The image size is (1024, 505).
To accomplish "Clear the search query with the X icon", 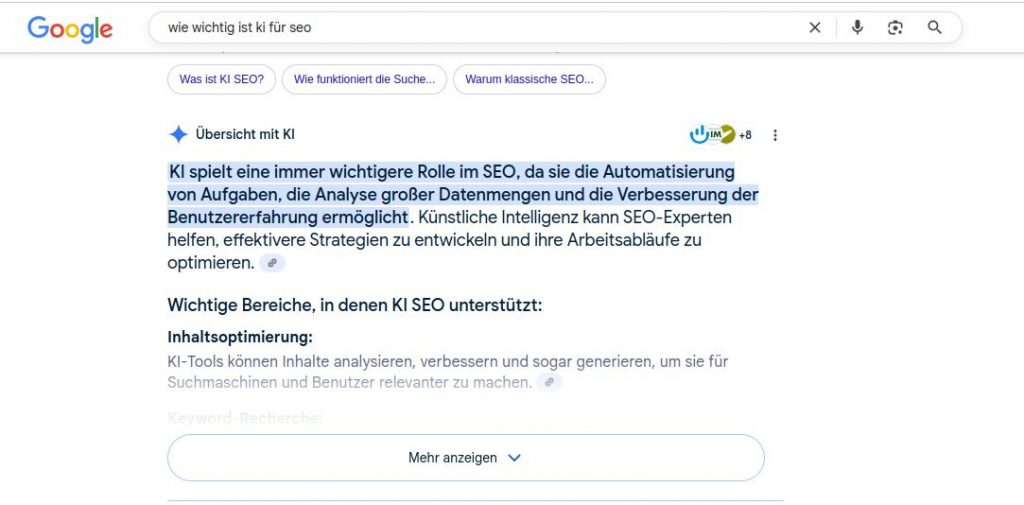I will pyautogui.click(x=814, y=27).
